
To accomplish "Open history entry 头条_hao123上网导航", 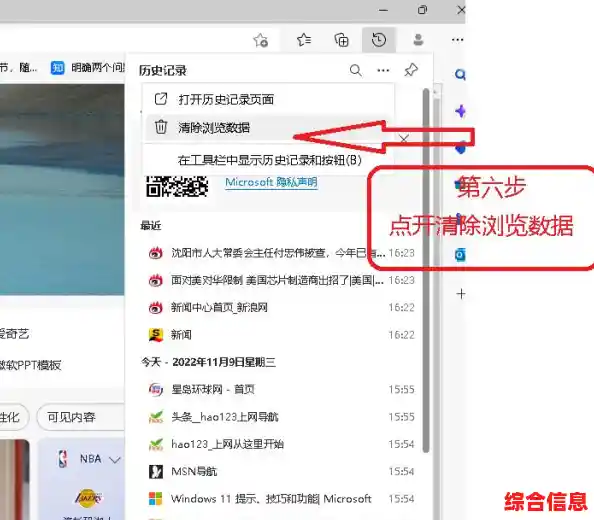I will click(x=281, y=417).
